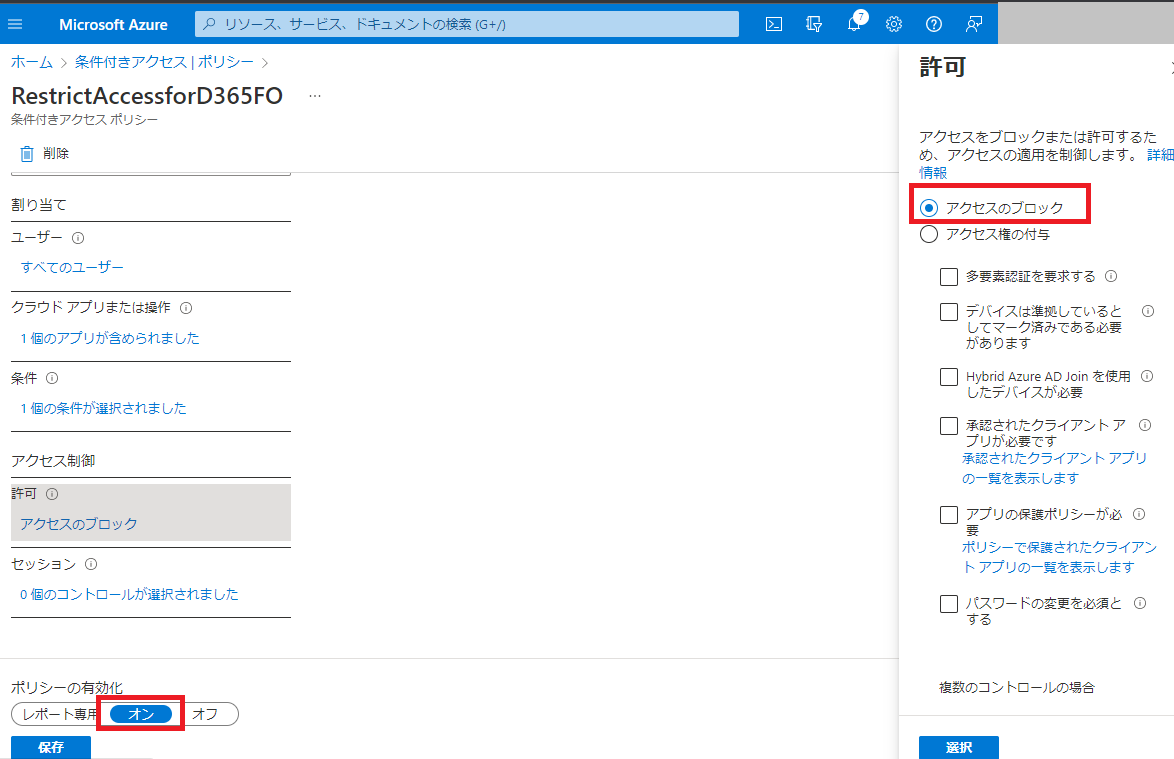Check アプリの保護ポリシーが必要

[949, 515]
